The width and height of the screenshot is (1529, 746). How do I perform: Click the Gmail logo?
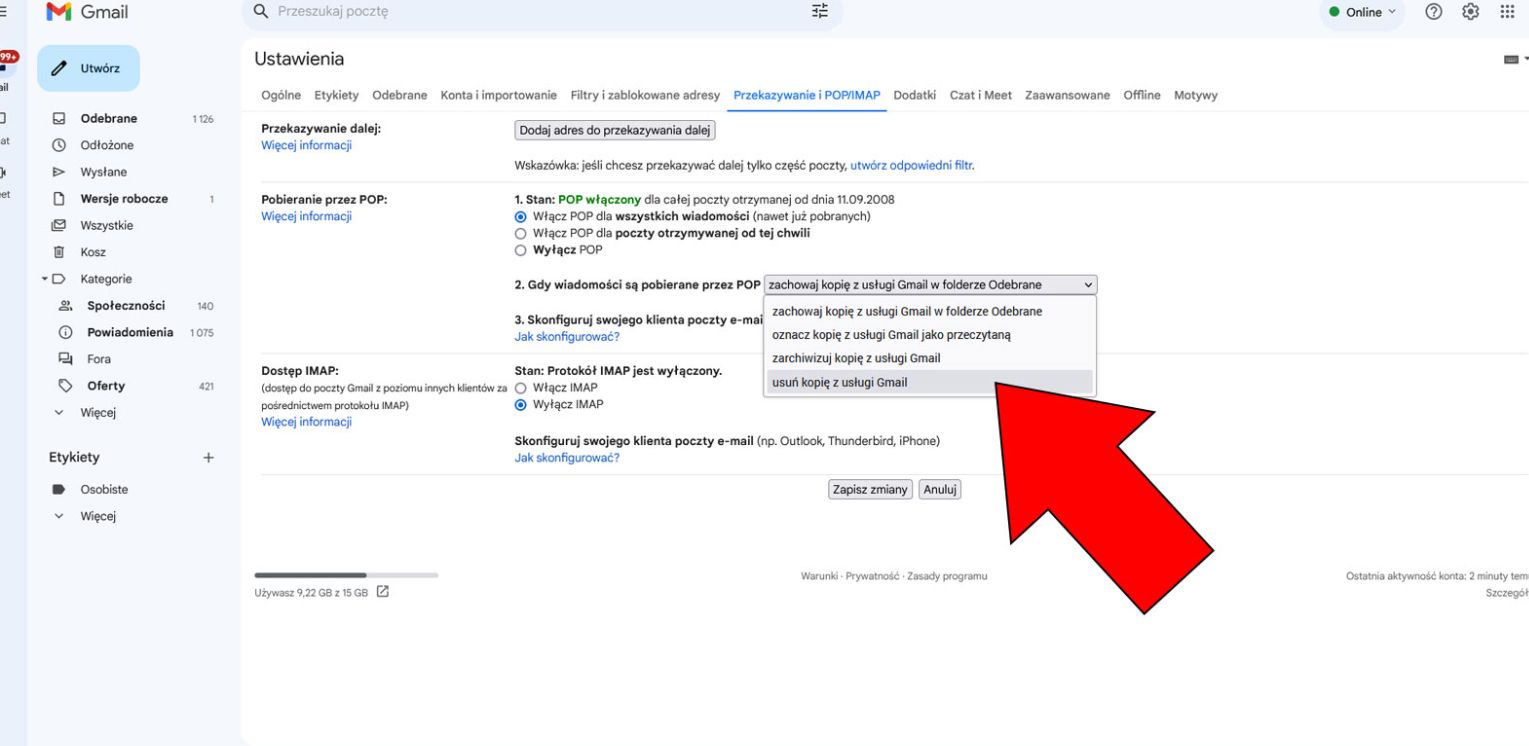[x=87, y=13]
